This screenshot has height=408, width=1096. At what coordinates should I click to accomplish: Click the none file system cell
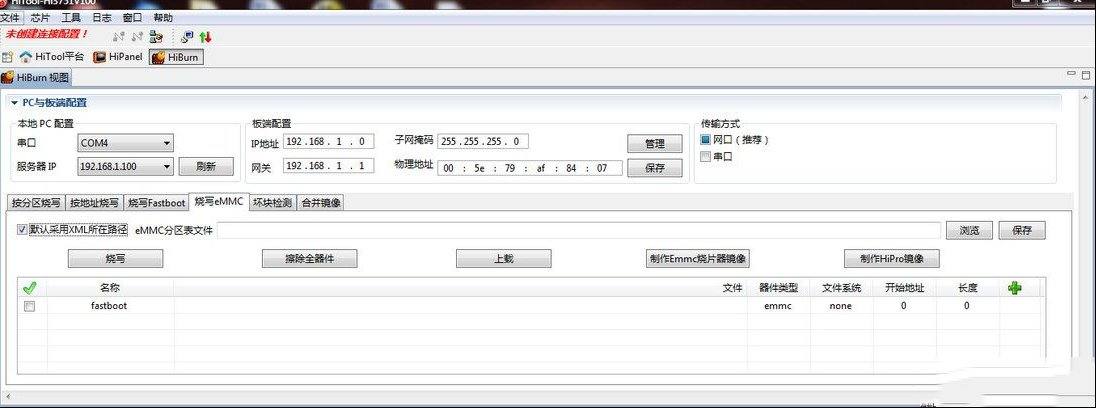pos(841,306)
